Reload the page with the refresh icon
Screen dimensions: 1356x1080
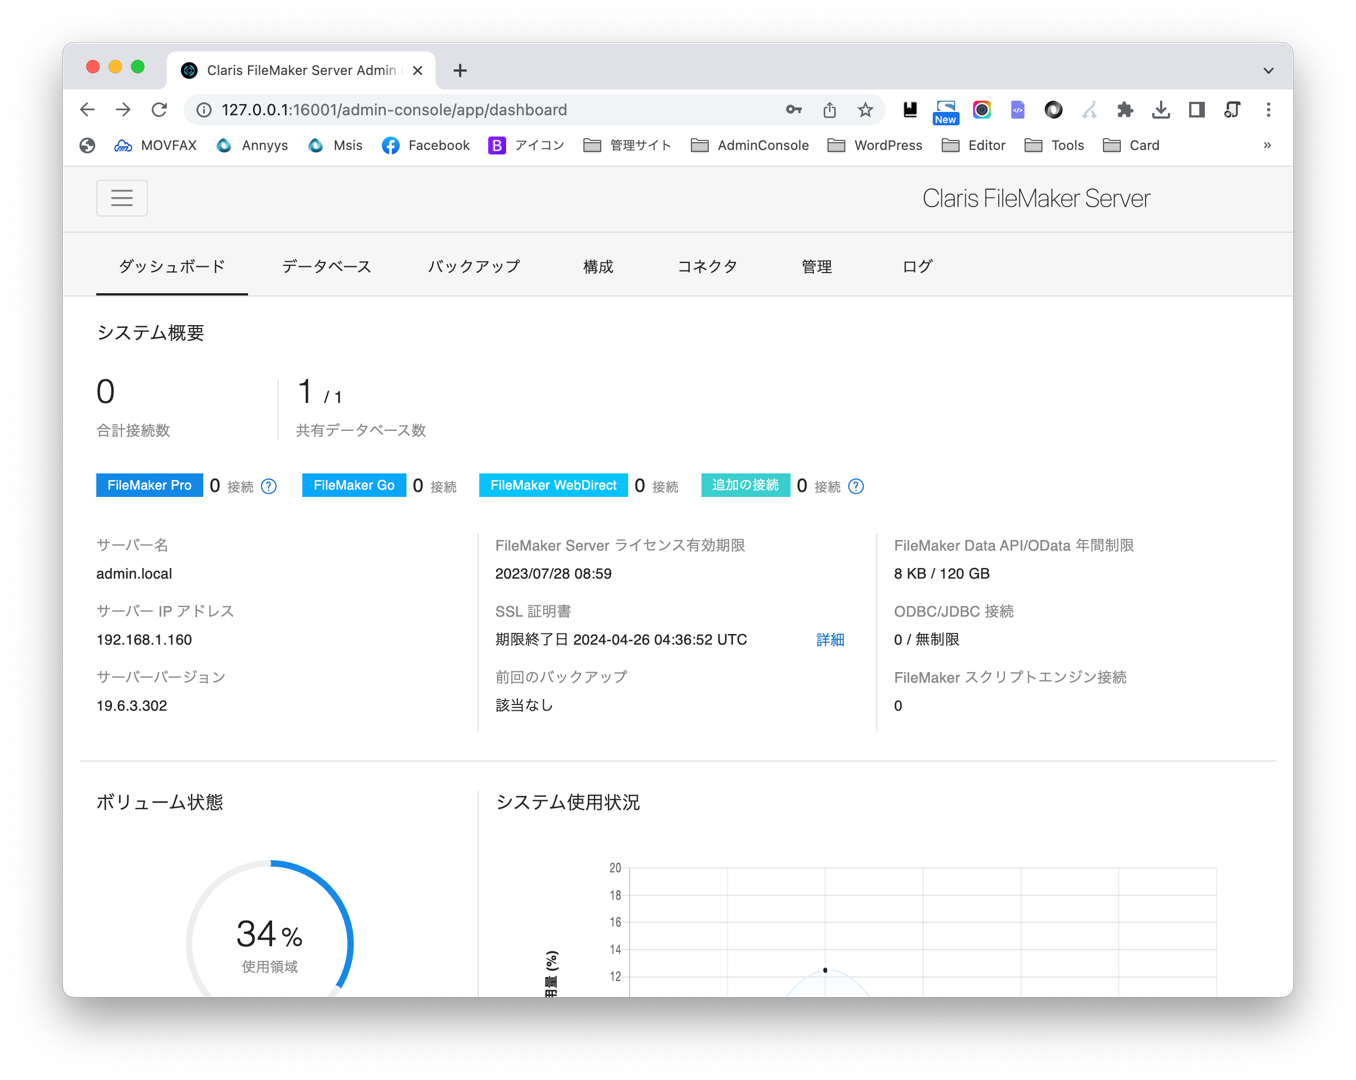click(x=159, y=110)
